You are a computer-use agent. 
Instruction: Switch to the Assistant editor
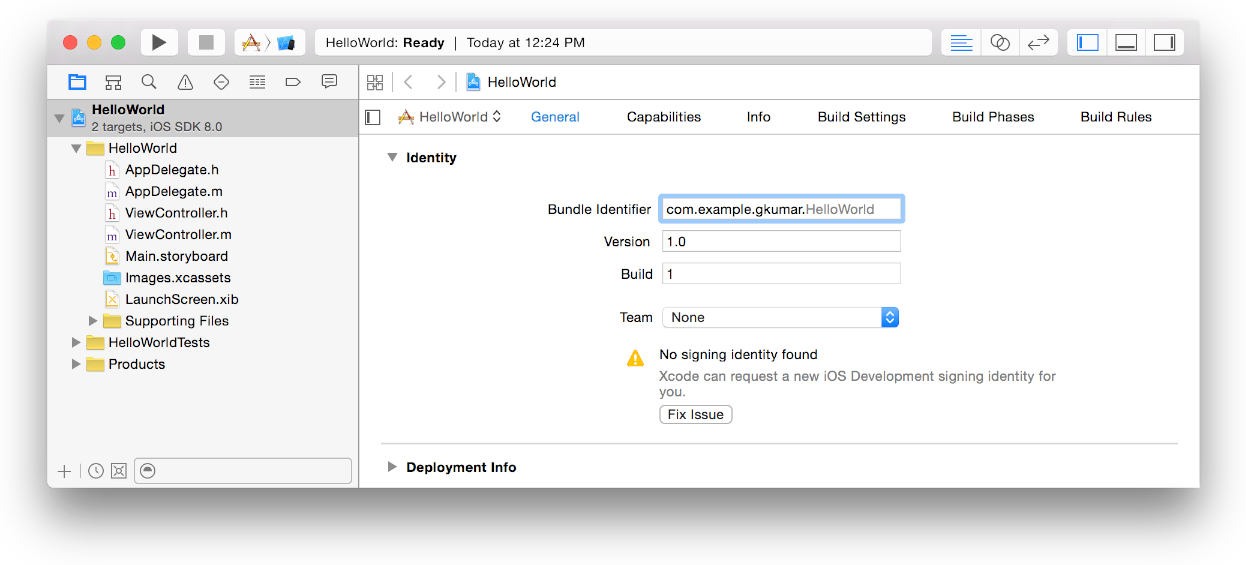click(x=1000, y=42)
